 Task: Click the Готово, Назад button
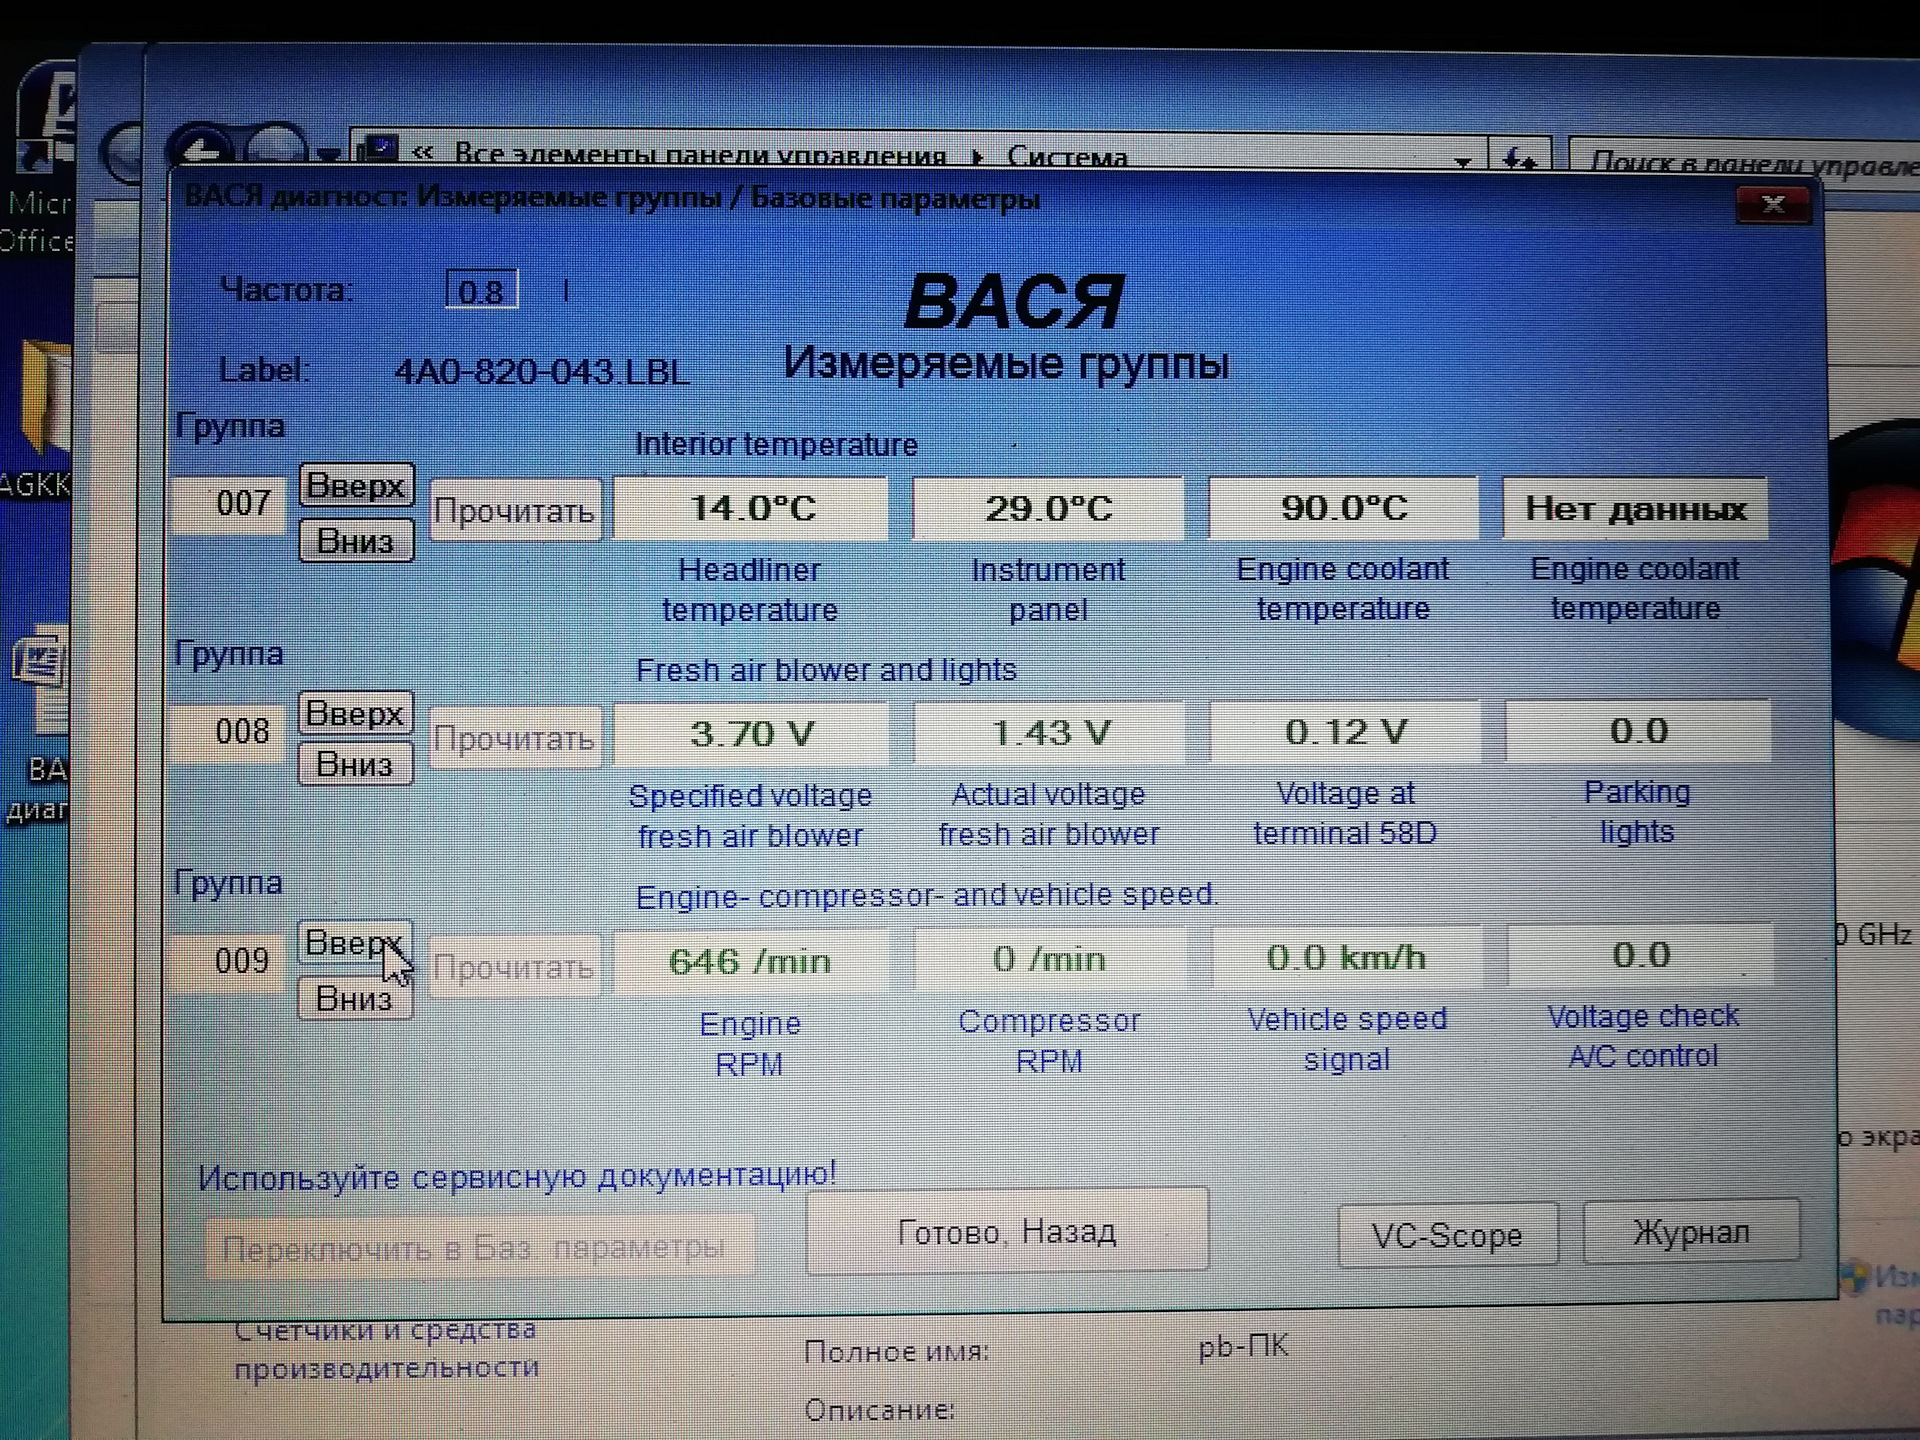click(1006, 1231)
